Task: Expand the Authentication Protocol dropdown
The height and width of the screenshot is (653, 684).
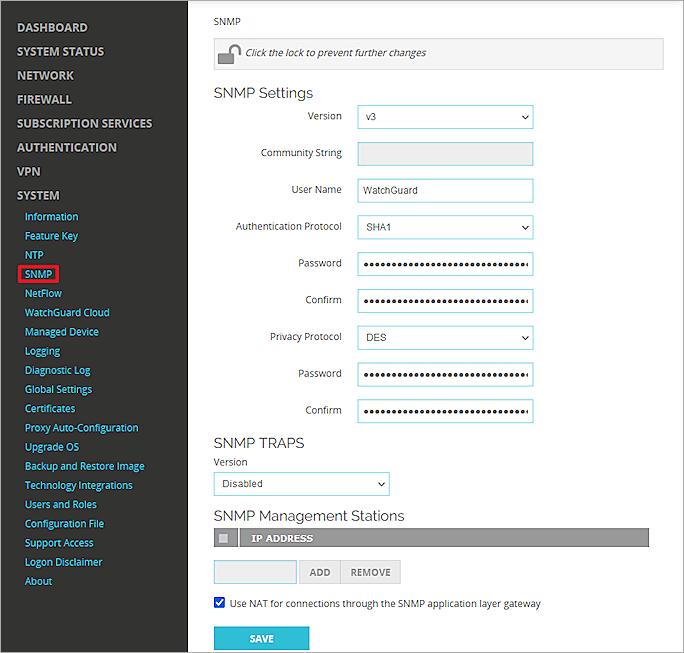Action: click(x=444, y=227)
